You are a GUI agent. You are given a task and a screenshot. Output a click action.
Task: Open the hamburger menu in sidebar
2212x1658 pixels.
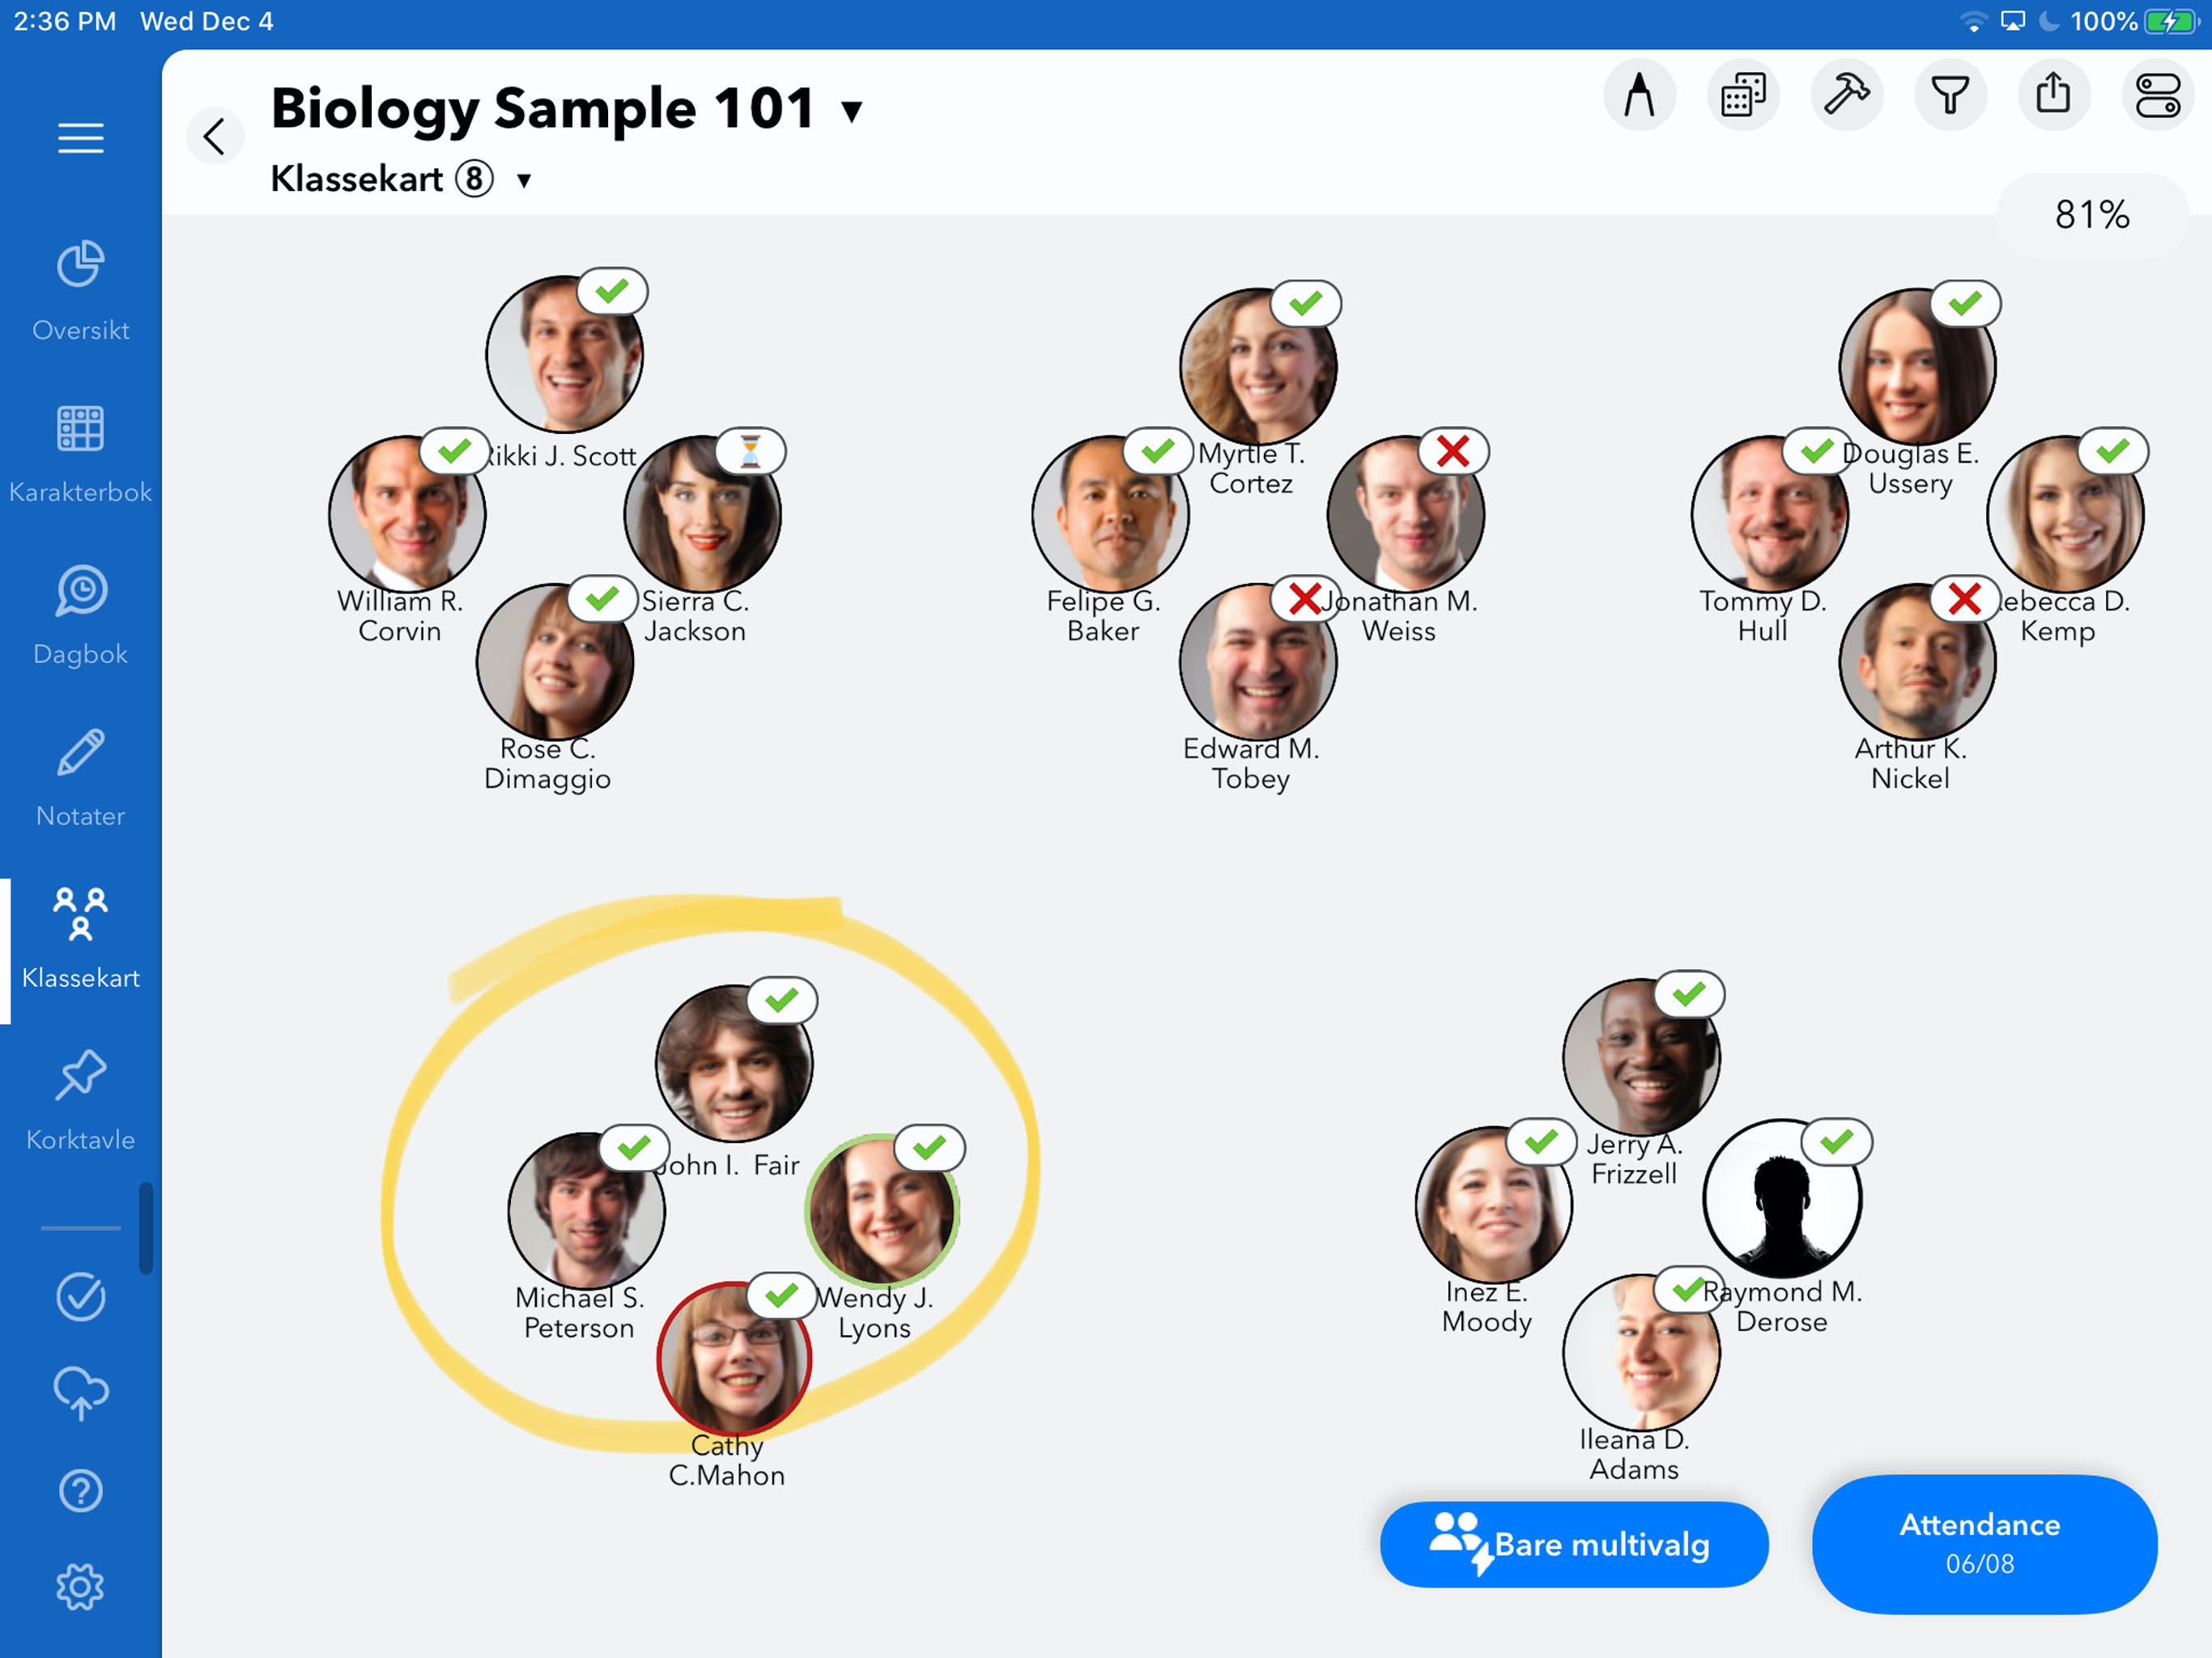click(80, 137)
